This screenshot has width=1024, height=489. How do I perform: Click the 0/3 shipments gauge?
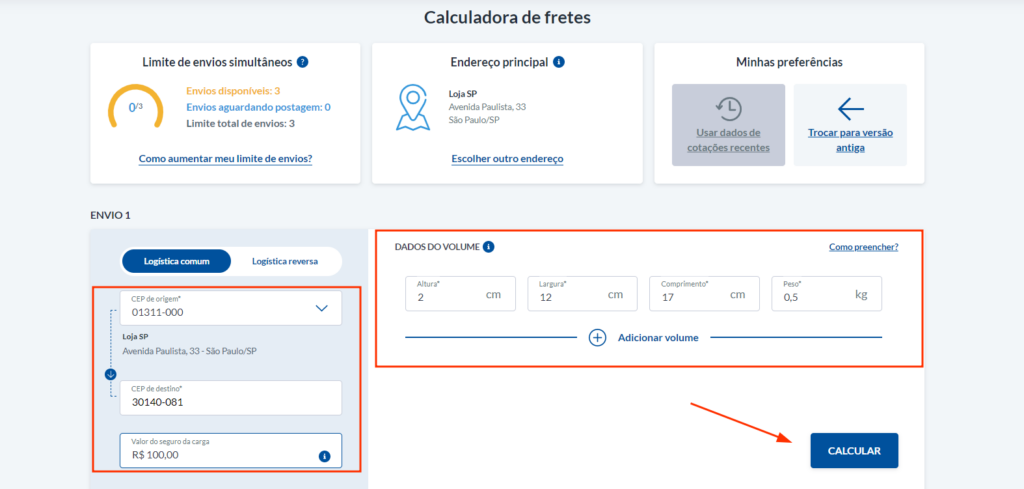coord(135,106)
